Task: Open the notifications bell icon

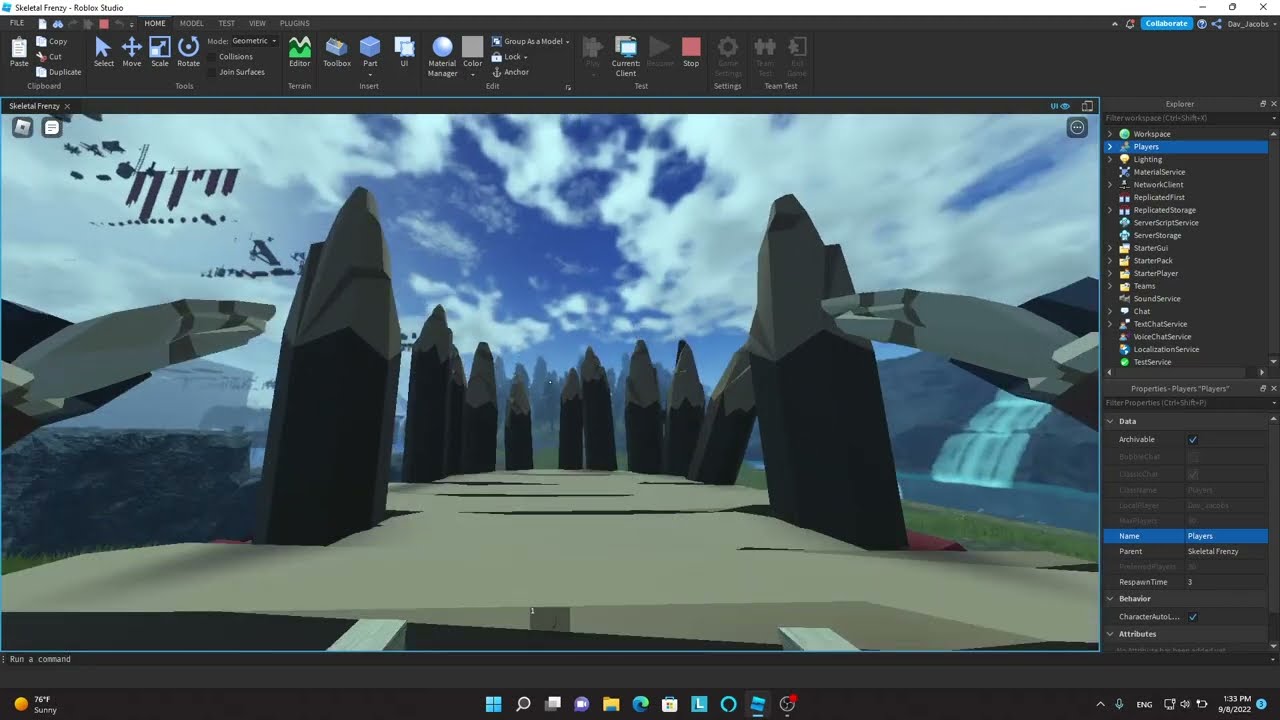Action: (1130, 23)
